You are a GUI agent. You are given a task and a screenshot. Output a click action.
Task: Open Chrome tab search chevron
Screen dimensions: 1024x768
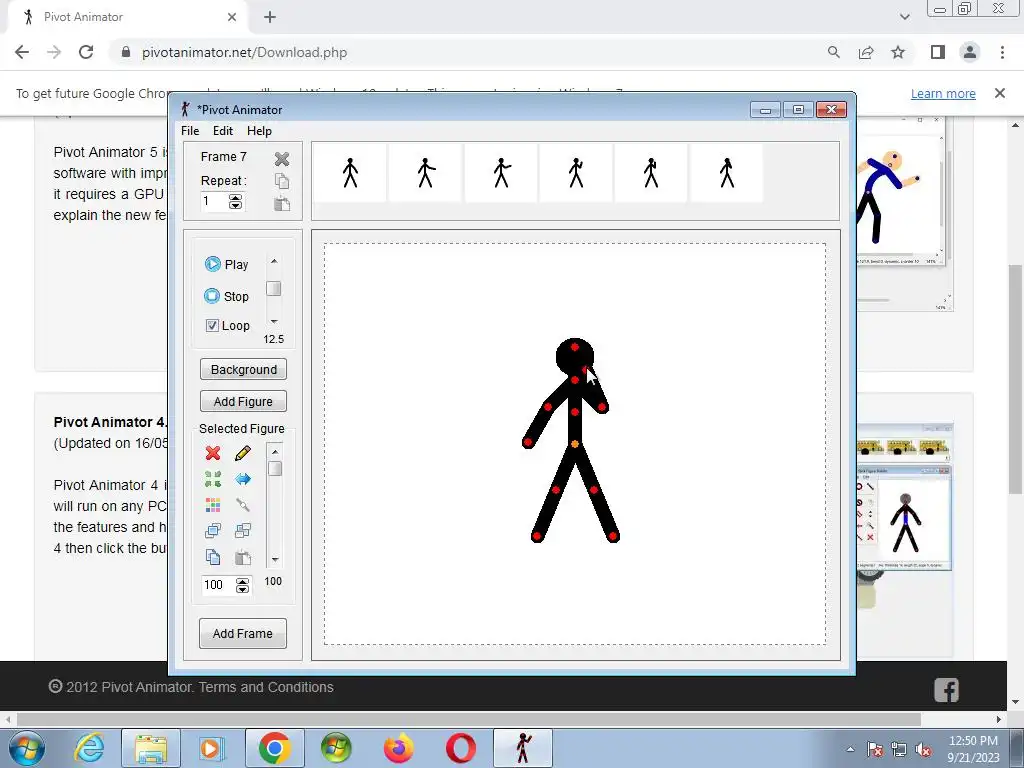pos(904,17)
